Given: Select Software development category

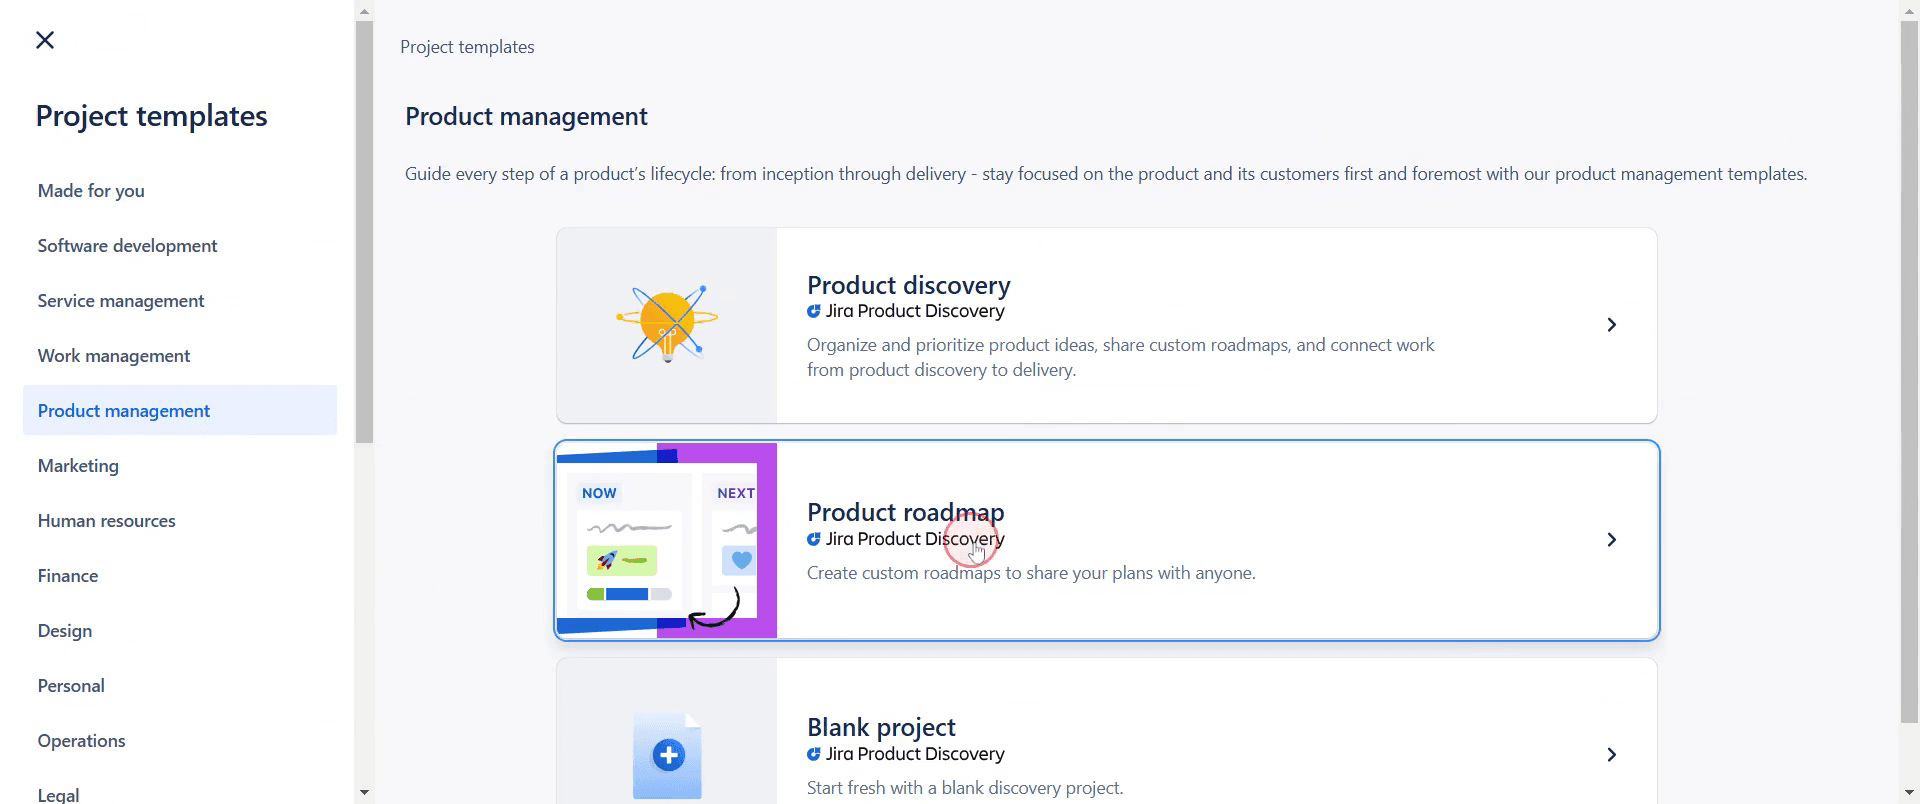Looking at the screenshot, I should coord(127,246).
